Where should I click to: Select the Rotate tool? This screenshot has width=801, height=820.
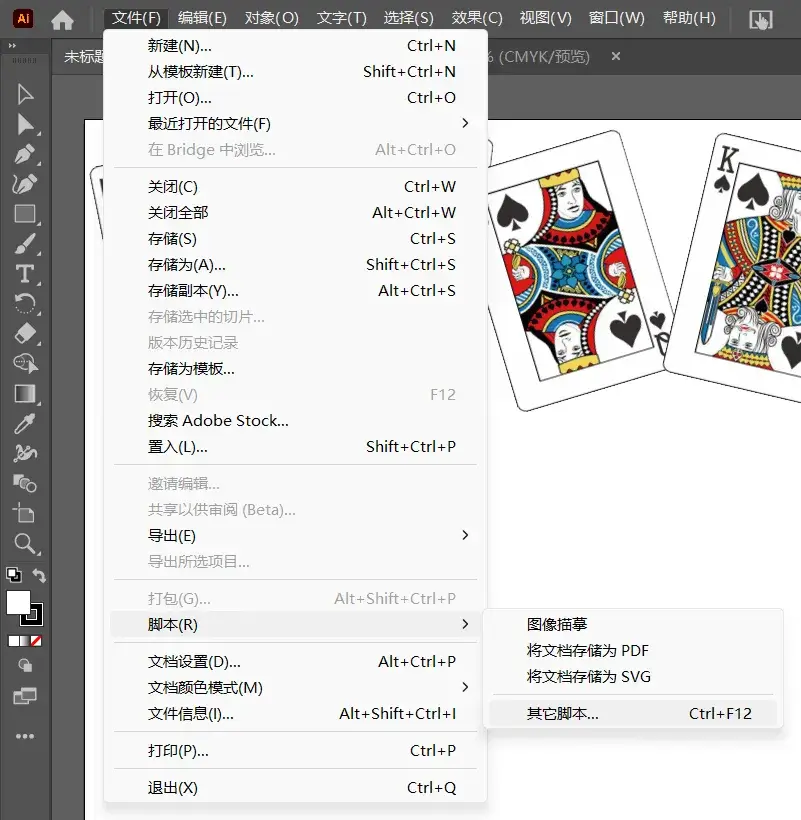coord(25,303)
